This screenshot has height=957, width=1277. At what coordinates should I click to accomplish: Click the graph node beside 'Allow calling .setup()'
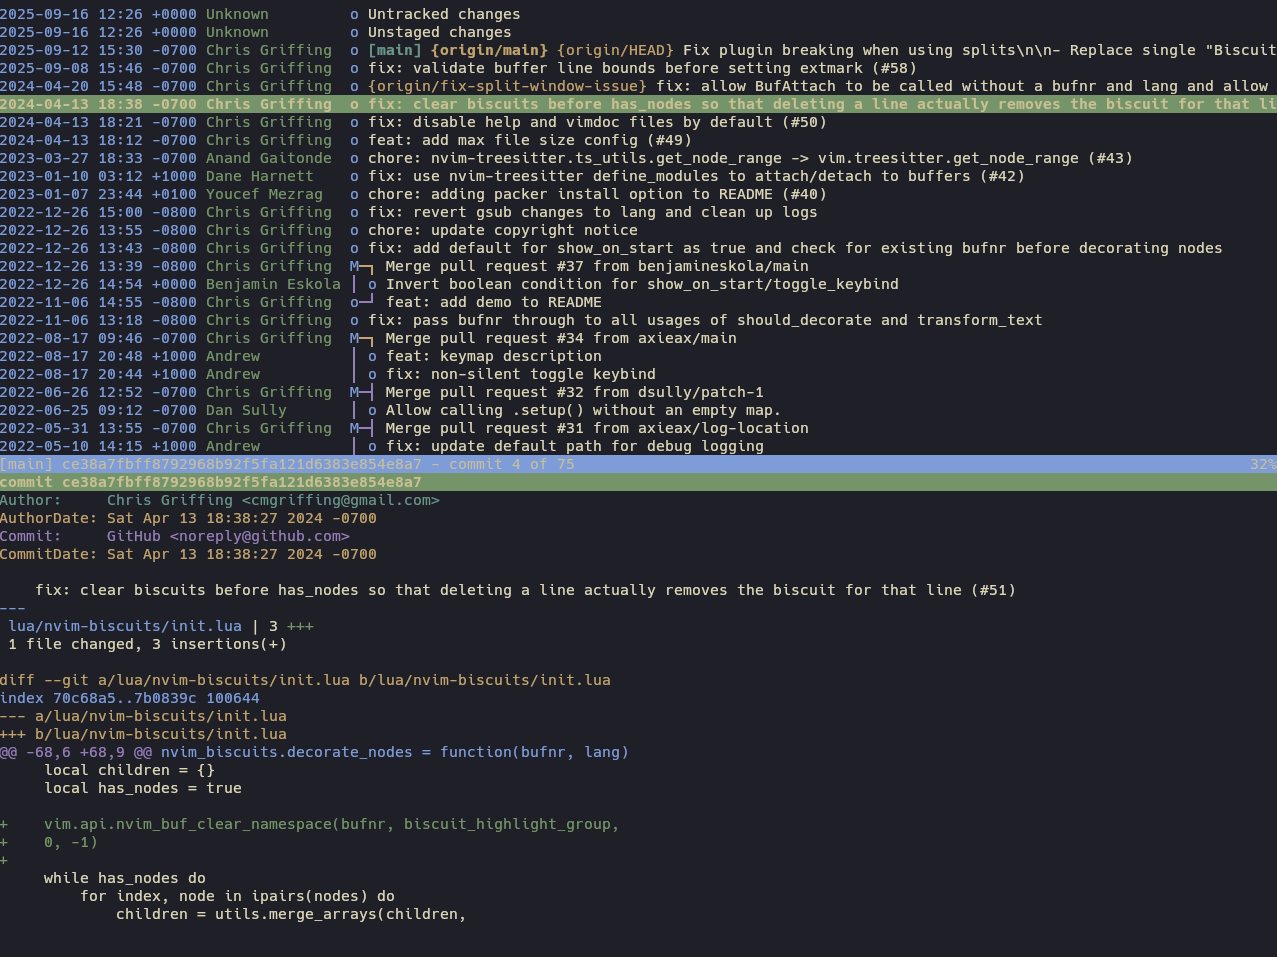click(x=373, y=411)
